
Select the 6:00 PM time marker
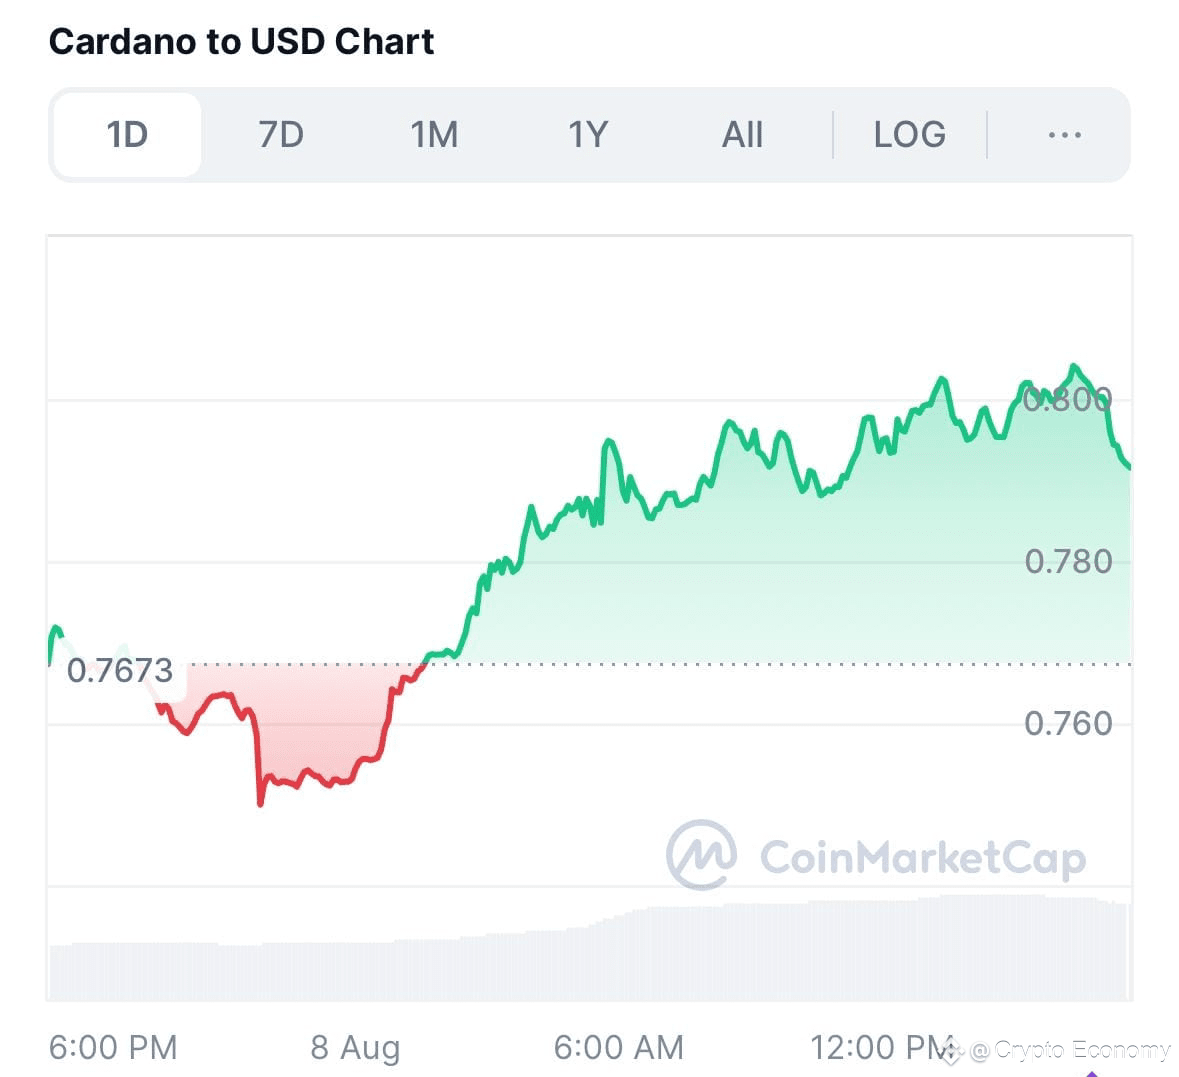[113, 1048]
